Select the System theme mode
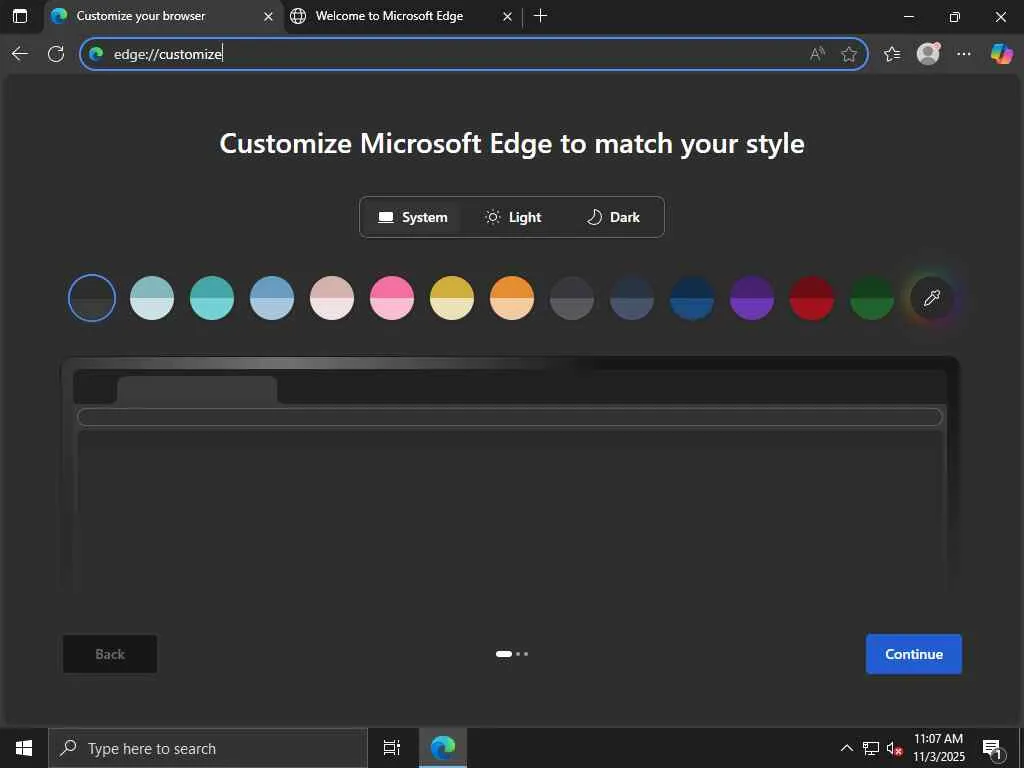1024x768 pixels. click(x=413, y=217)
